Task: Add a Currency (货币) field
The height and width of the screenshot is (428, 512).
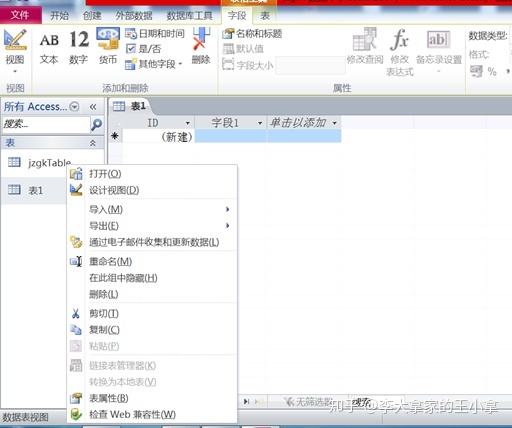Action: [108, 47]
